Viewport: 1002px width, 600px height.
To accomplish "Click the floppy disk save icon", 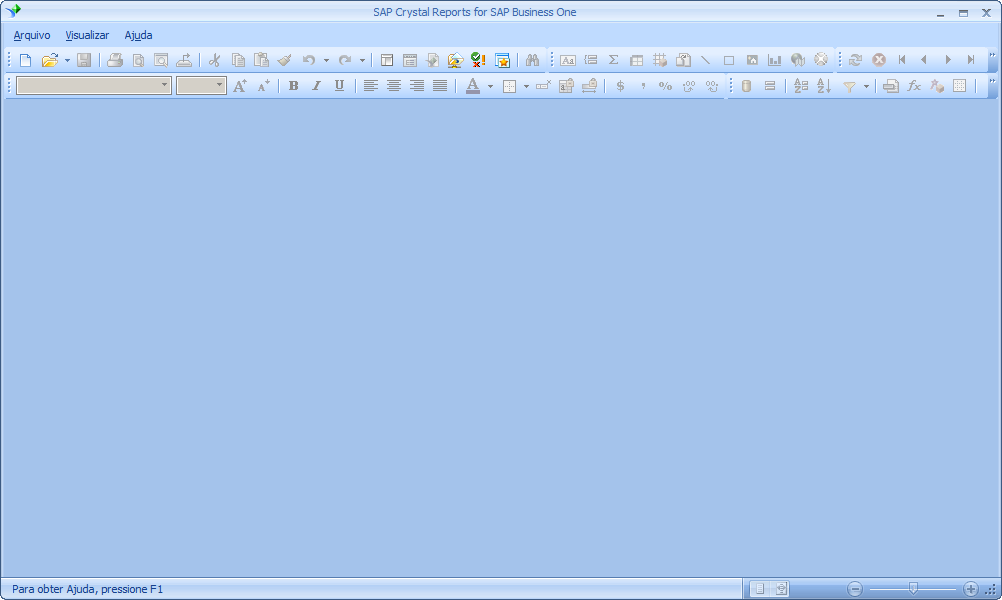I will click(84, 60).
